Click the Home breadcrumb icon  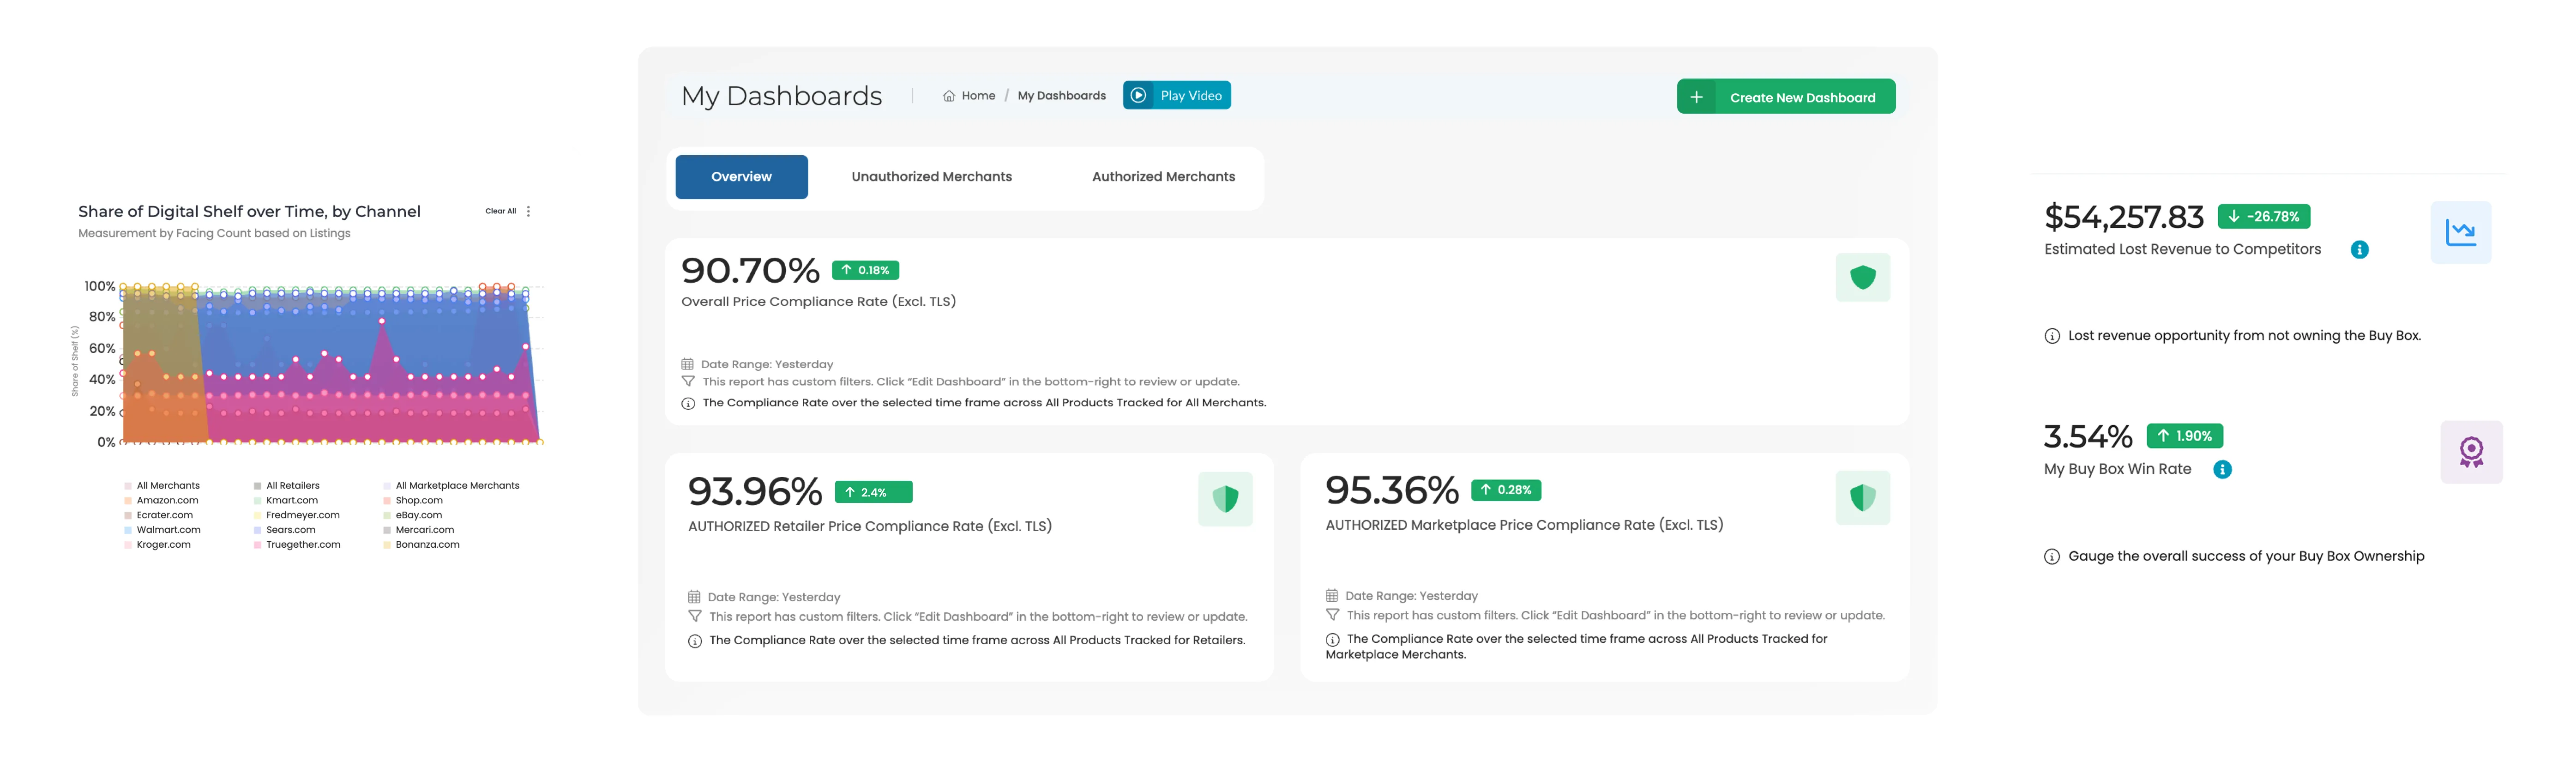click(948, 96)
